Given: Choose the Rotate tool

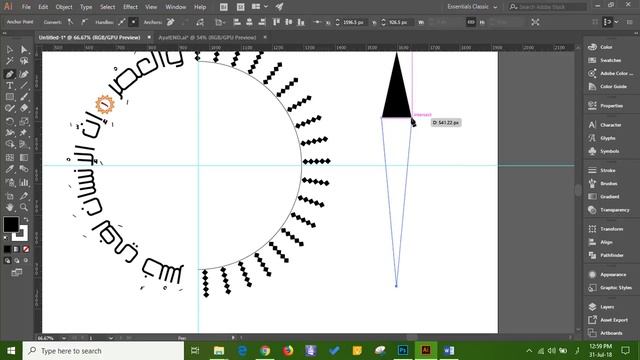Looking at the screenshot, I should pos(9,121).
